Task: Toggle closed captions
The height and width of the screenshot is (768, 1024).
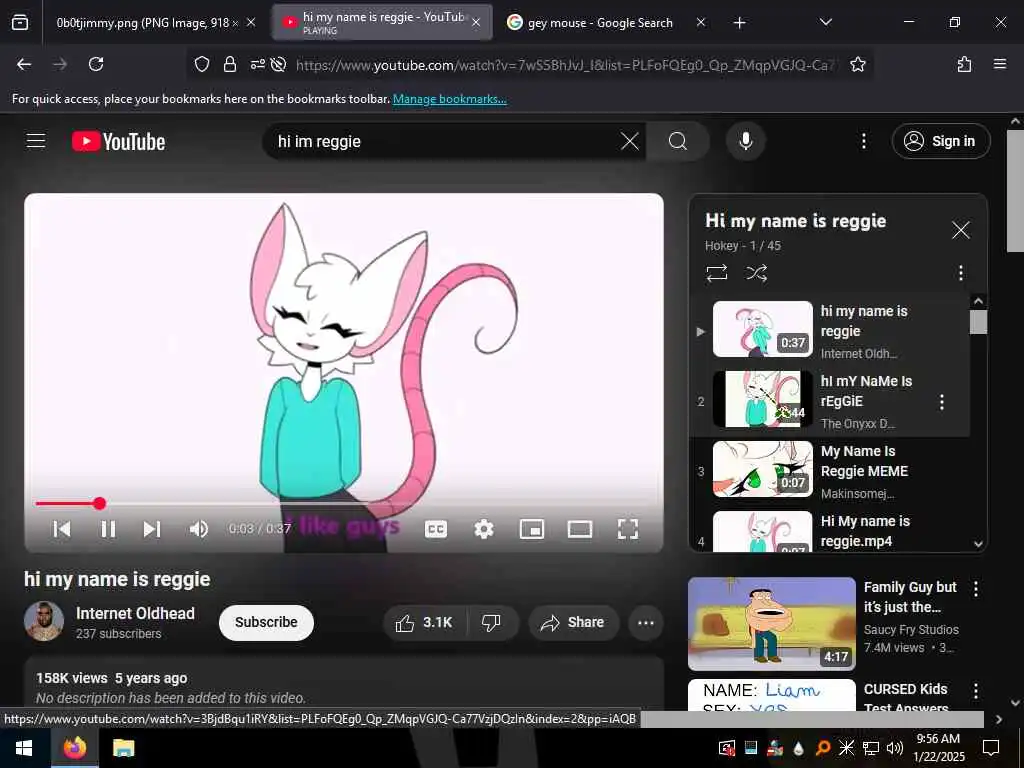Action: 436,529
